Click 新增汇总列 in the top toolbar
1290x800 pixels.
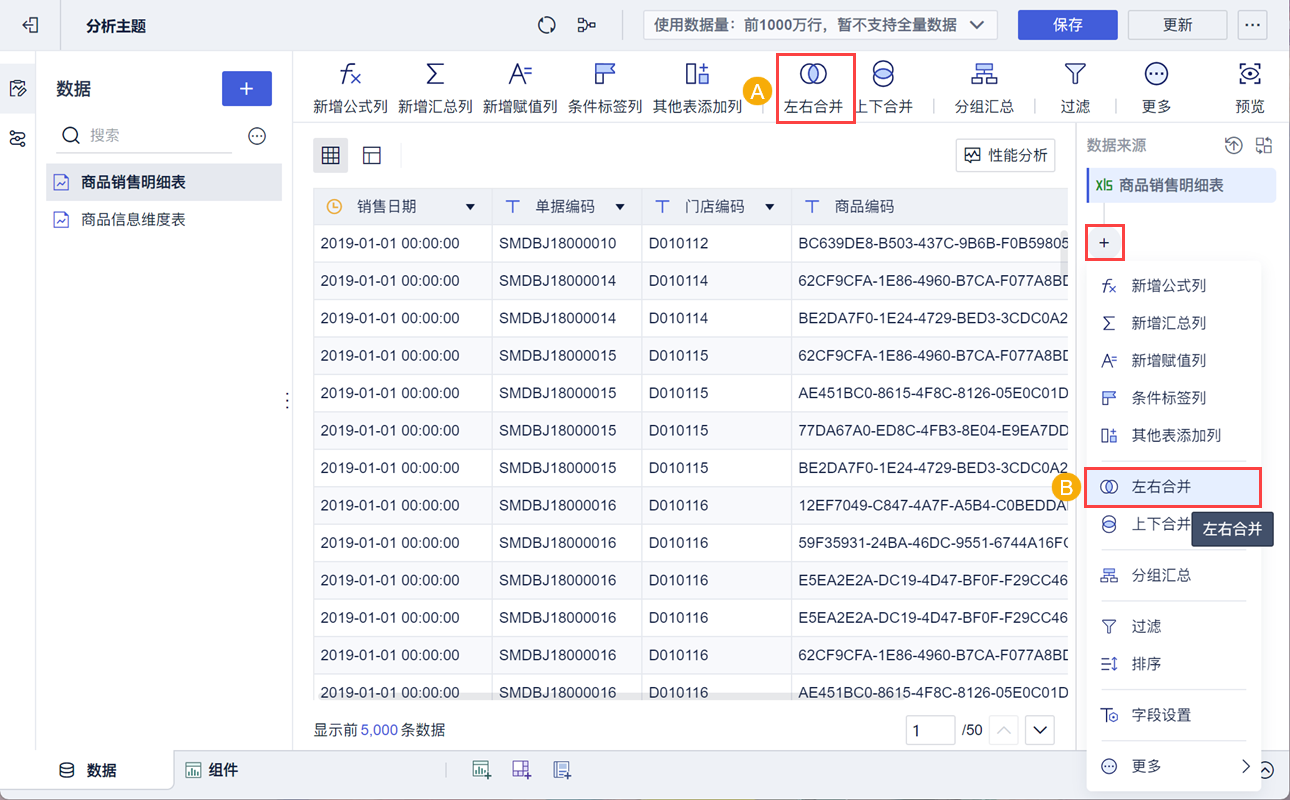[x=435, y=88]
